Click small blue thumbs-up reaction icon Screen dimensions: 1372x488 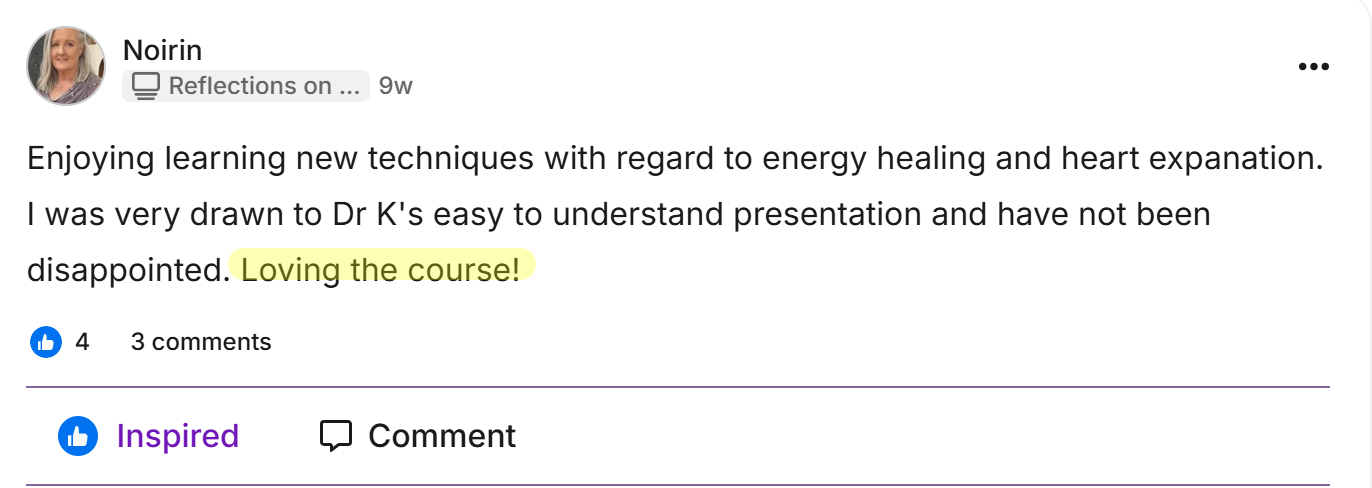[46, 342]
